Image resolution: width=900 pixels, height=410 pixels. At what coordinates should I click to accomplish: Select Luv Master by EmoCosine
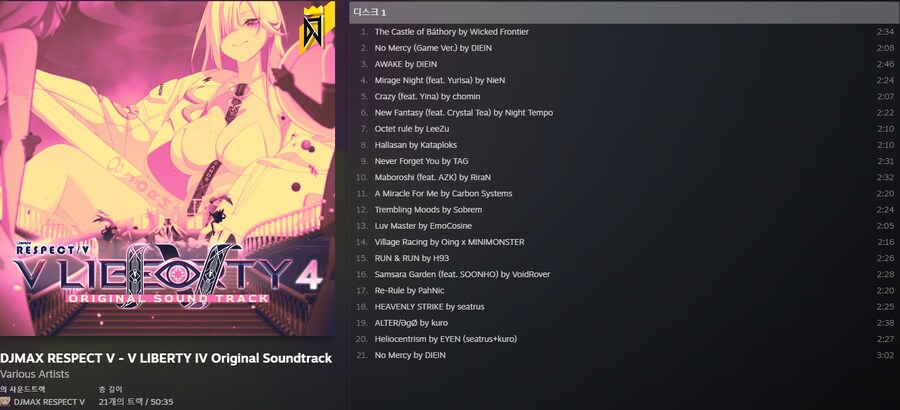(624, 226)
